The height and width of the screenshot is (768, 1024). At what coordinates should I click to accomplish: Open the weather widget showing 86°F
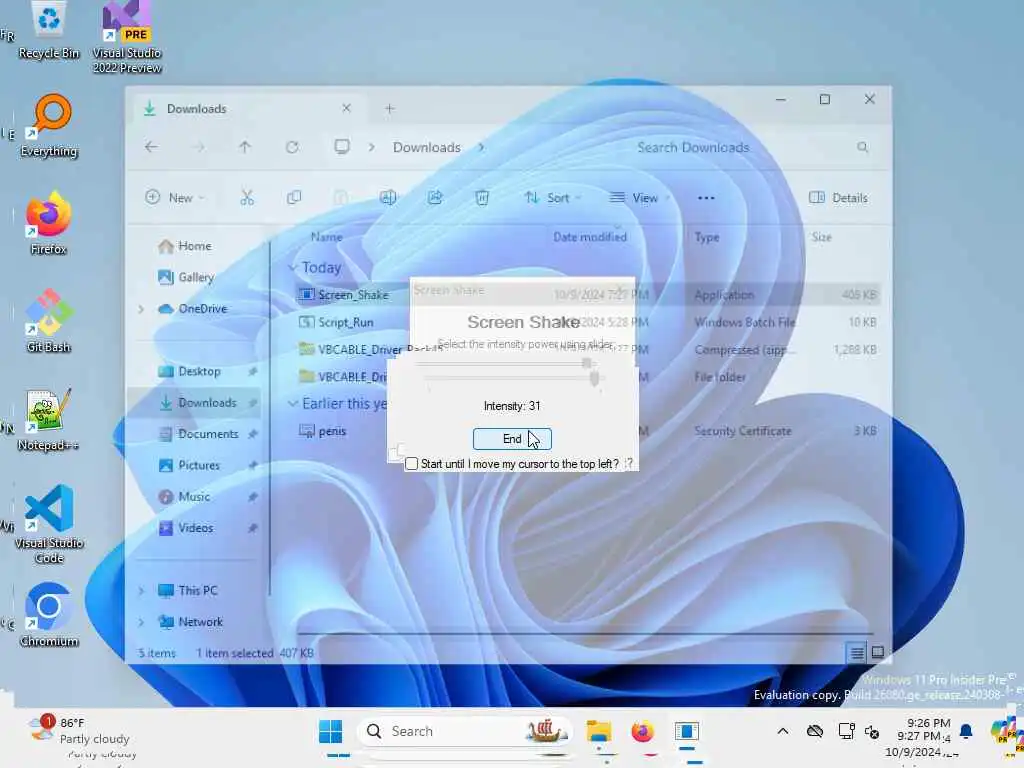point(80,731)
